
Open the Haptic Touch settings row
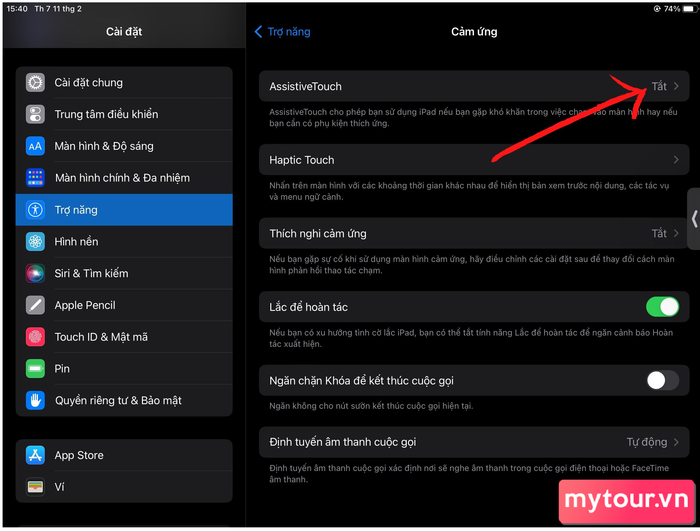click(474, 160)
